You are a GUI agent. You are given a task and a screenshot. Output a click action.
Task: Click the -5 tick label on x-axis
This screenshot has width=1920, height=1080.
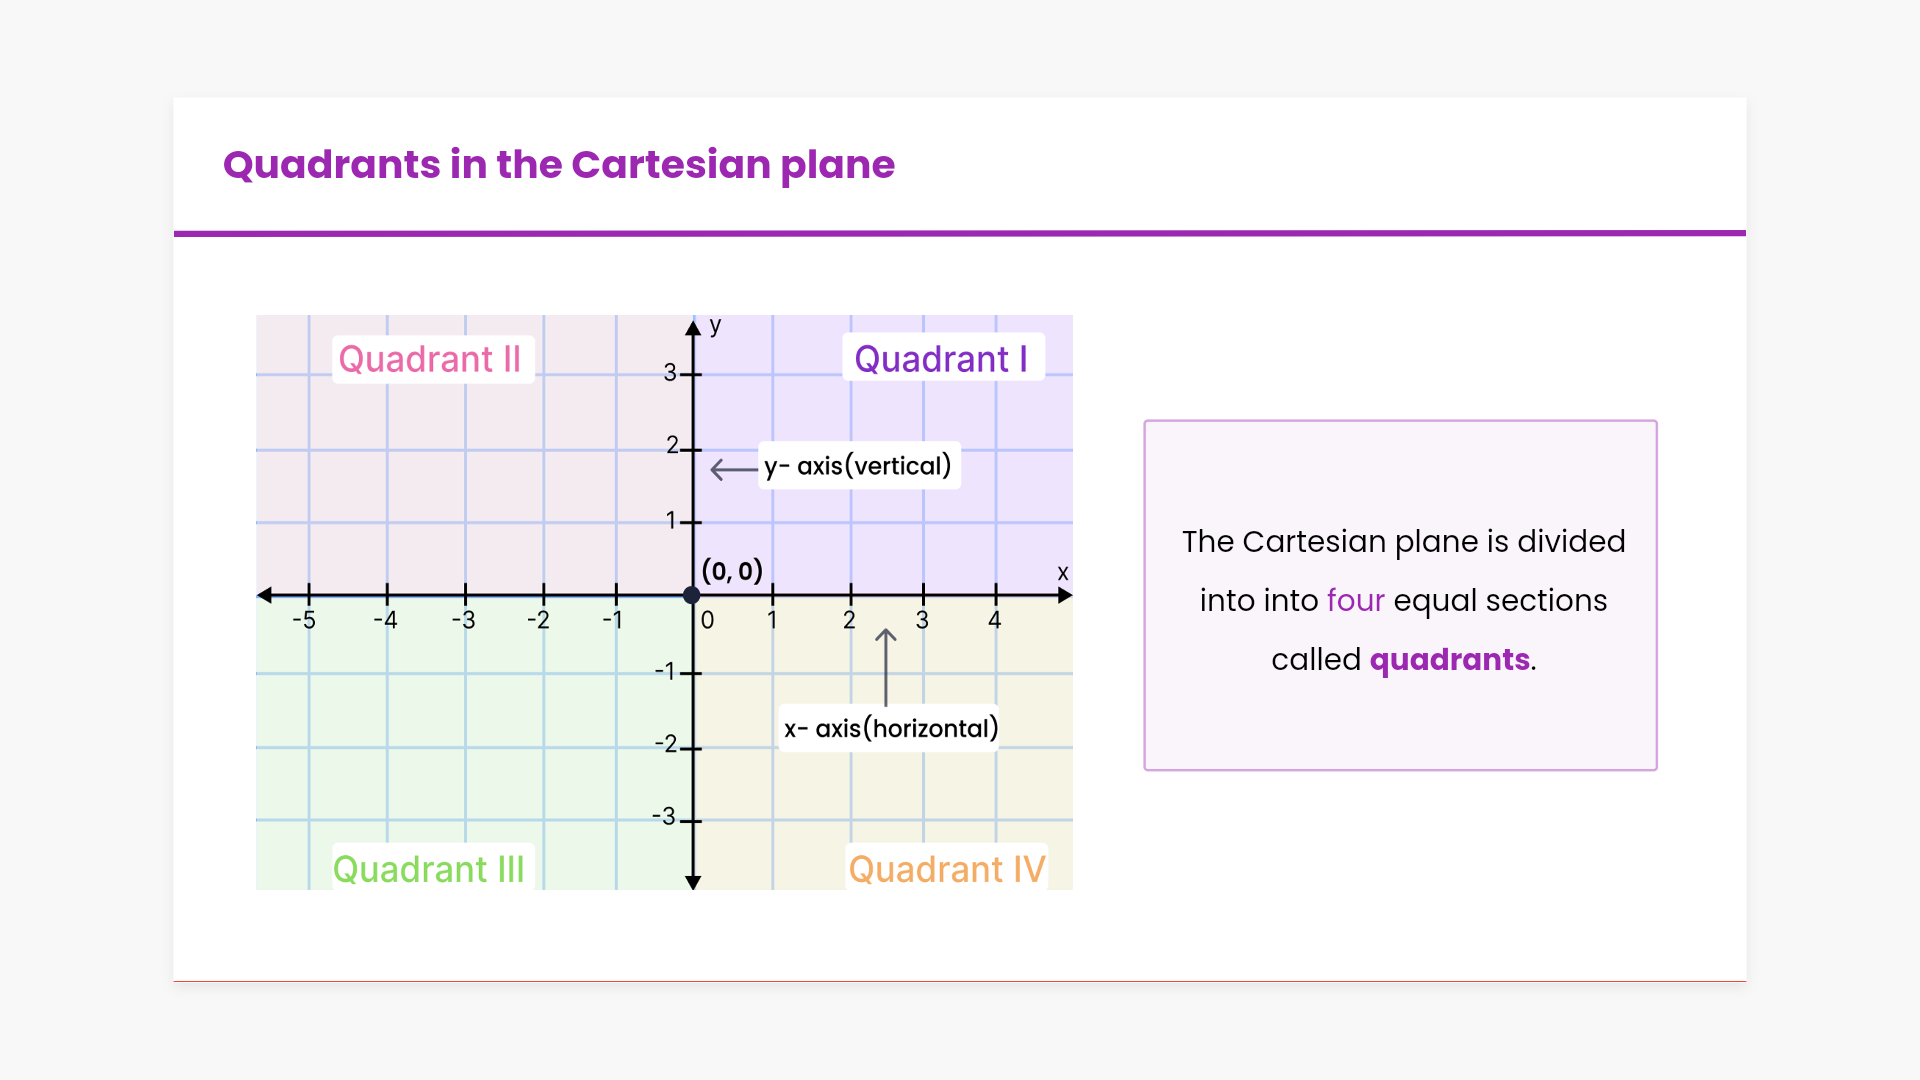coord(304,621)
